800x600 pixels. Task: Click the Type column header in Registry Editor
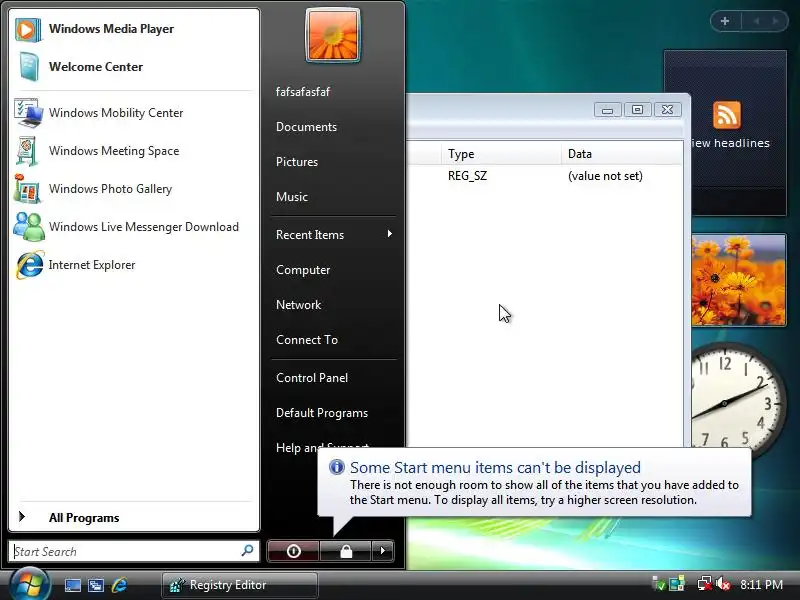501,154
